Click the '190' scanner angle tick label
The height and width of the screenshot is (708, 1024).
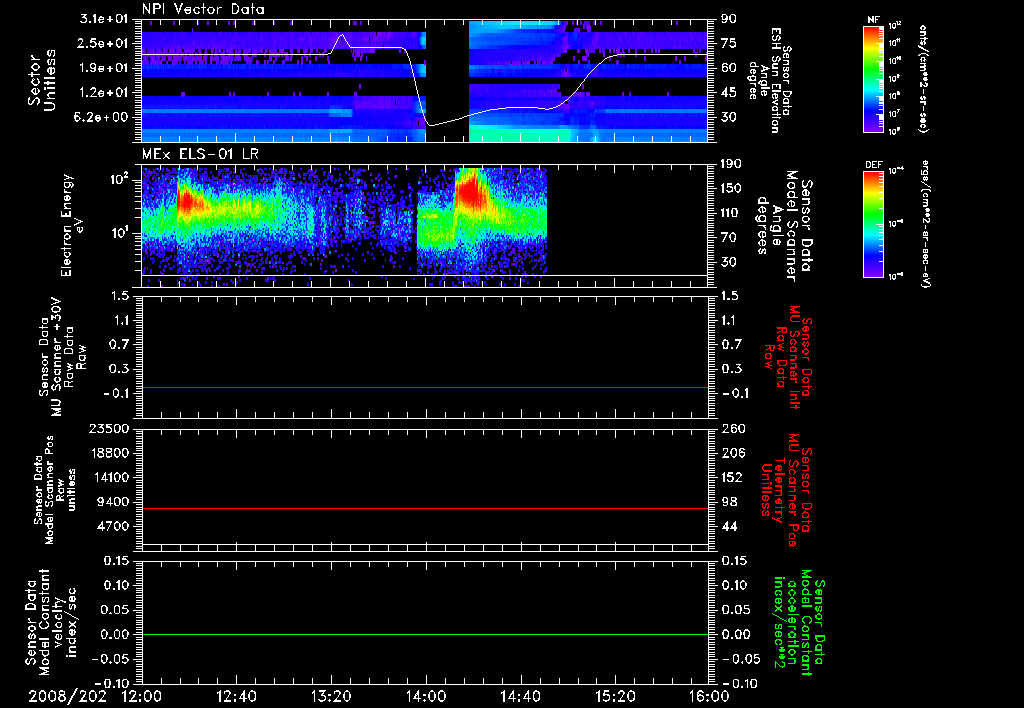click(731, 164)
